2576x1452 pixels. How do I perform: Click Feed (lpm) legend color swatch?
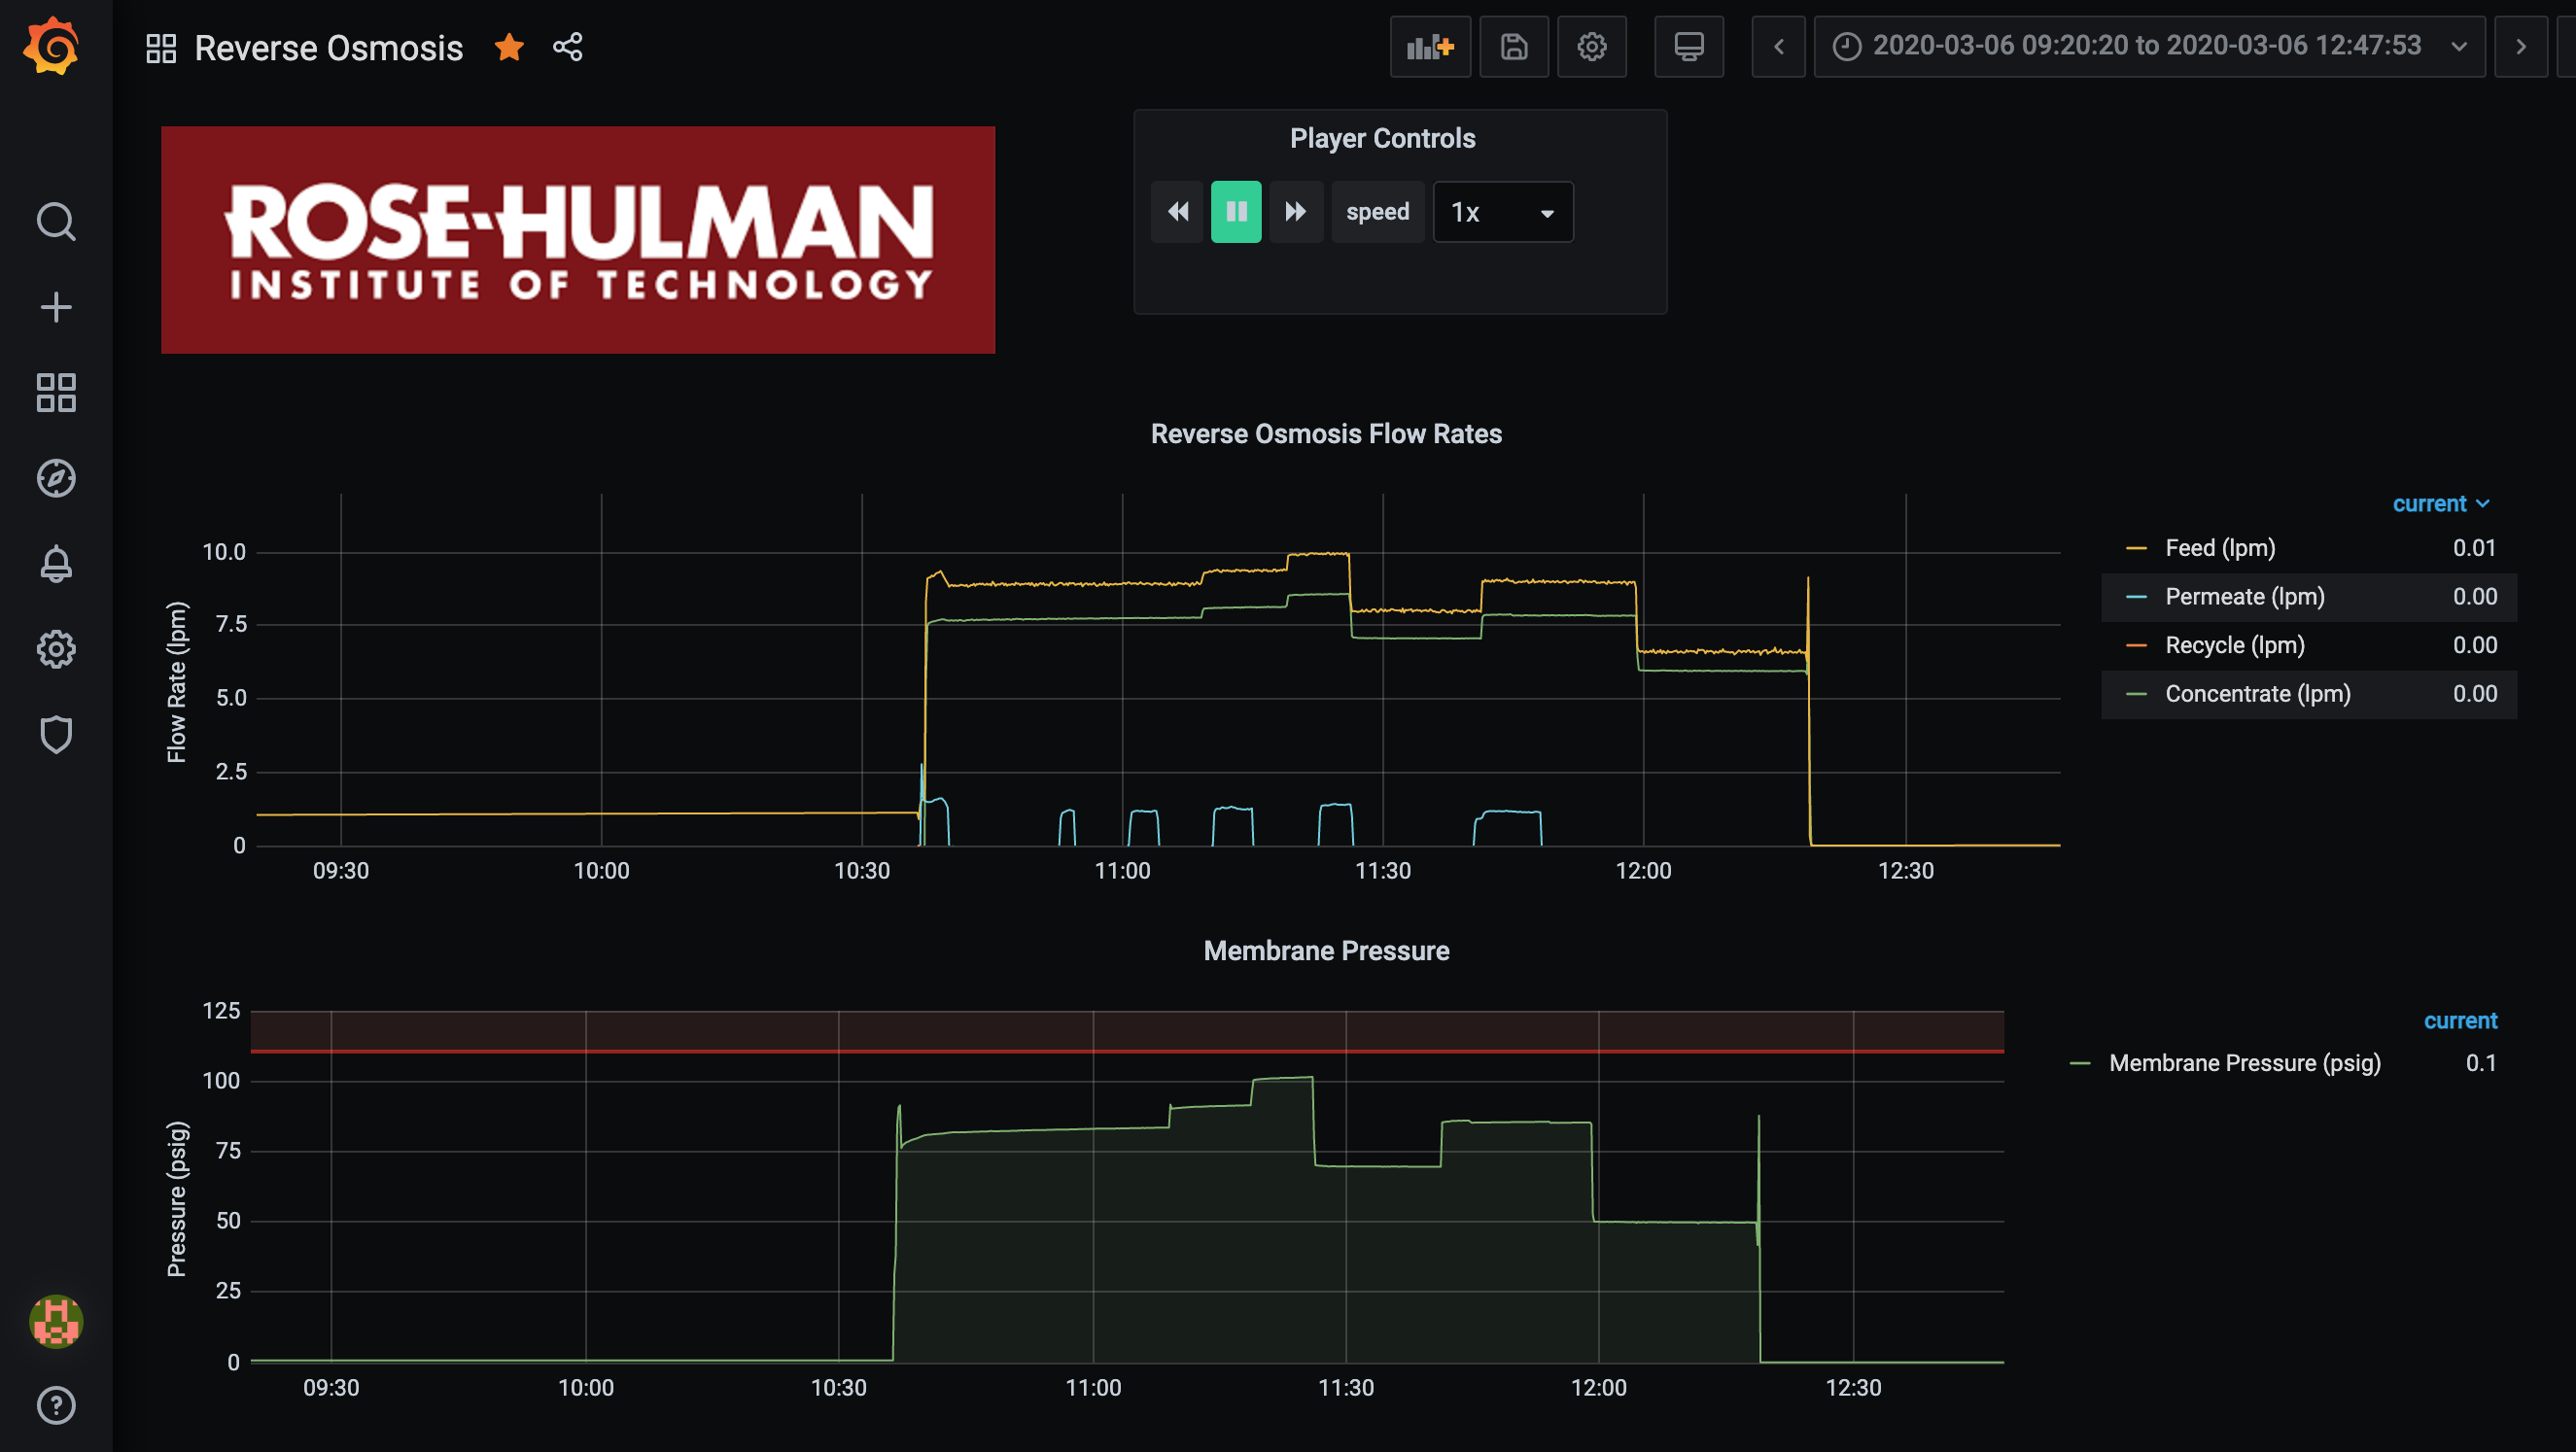(2136, 549)
